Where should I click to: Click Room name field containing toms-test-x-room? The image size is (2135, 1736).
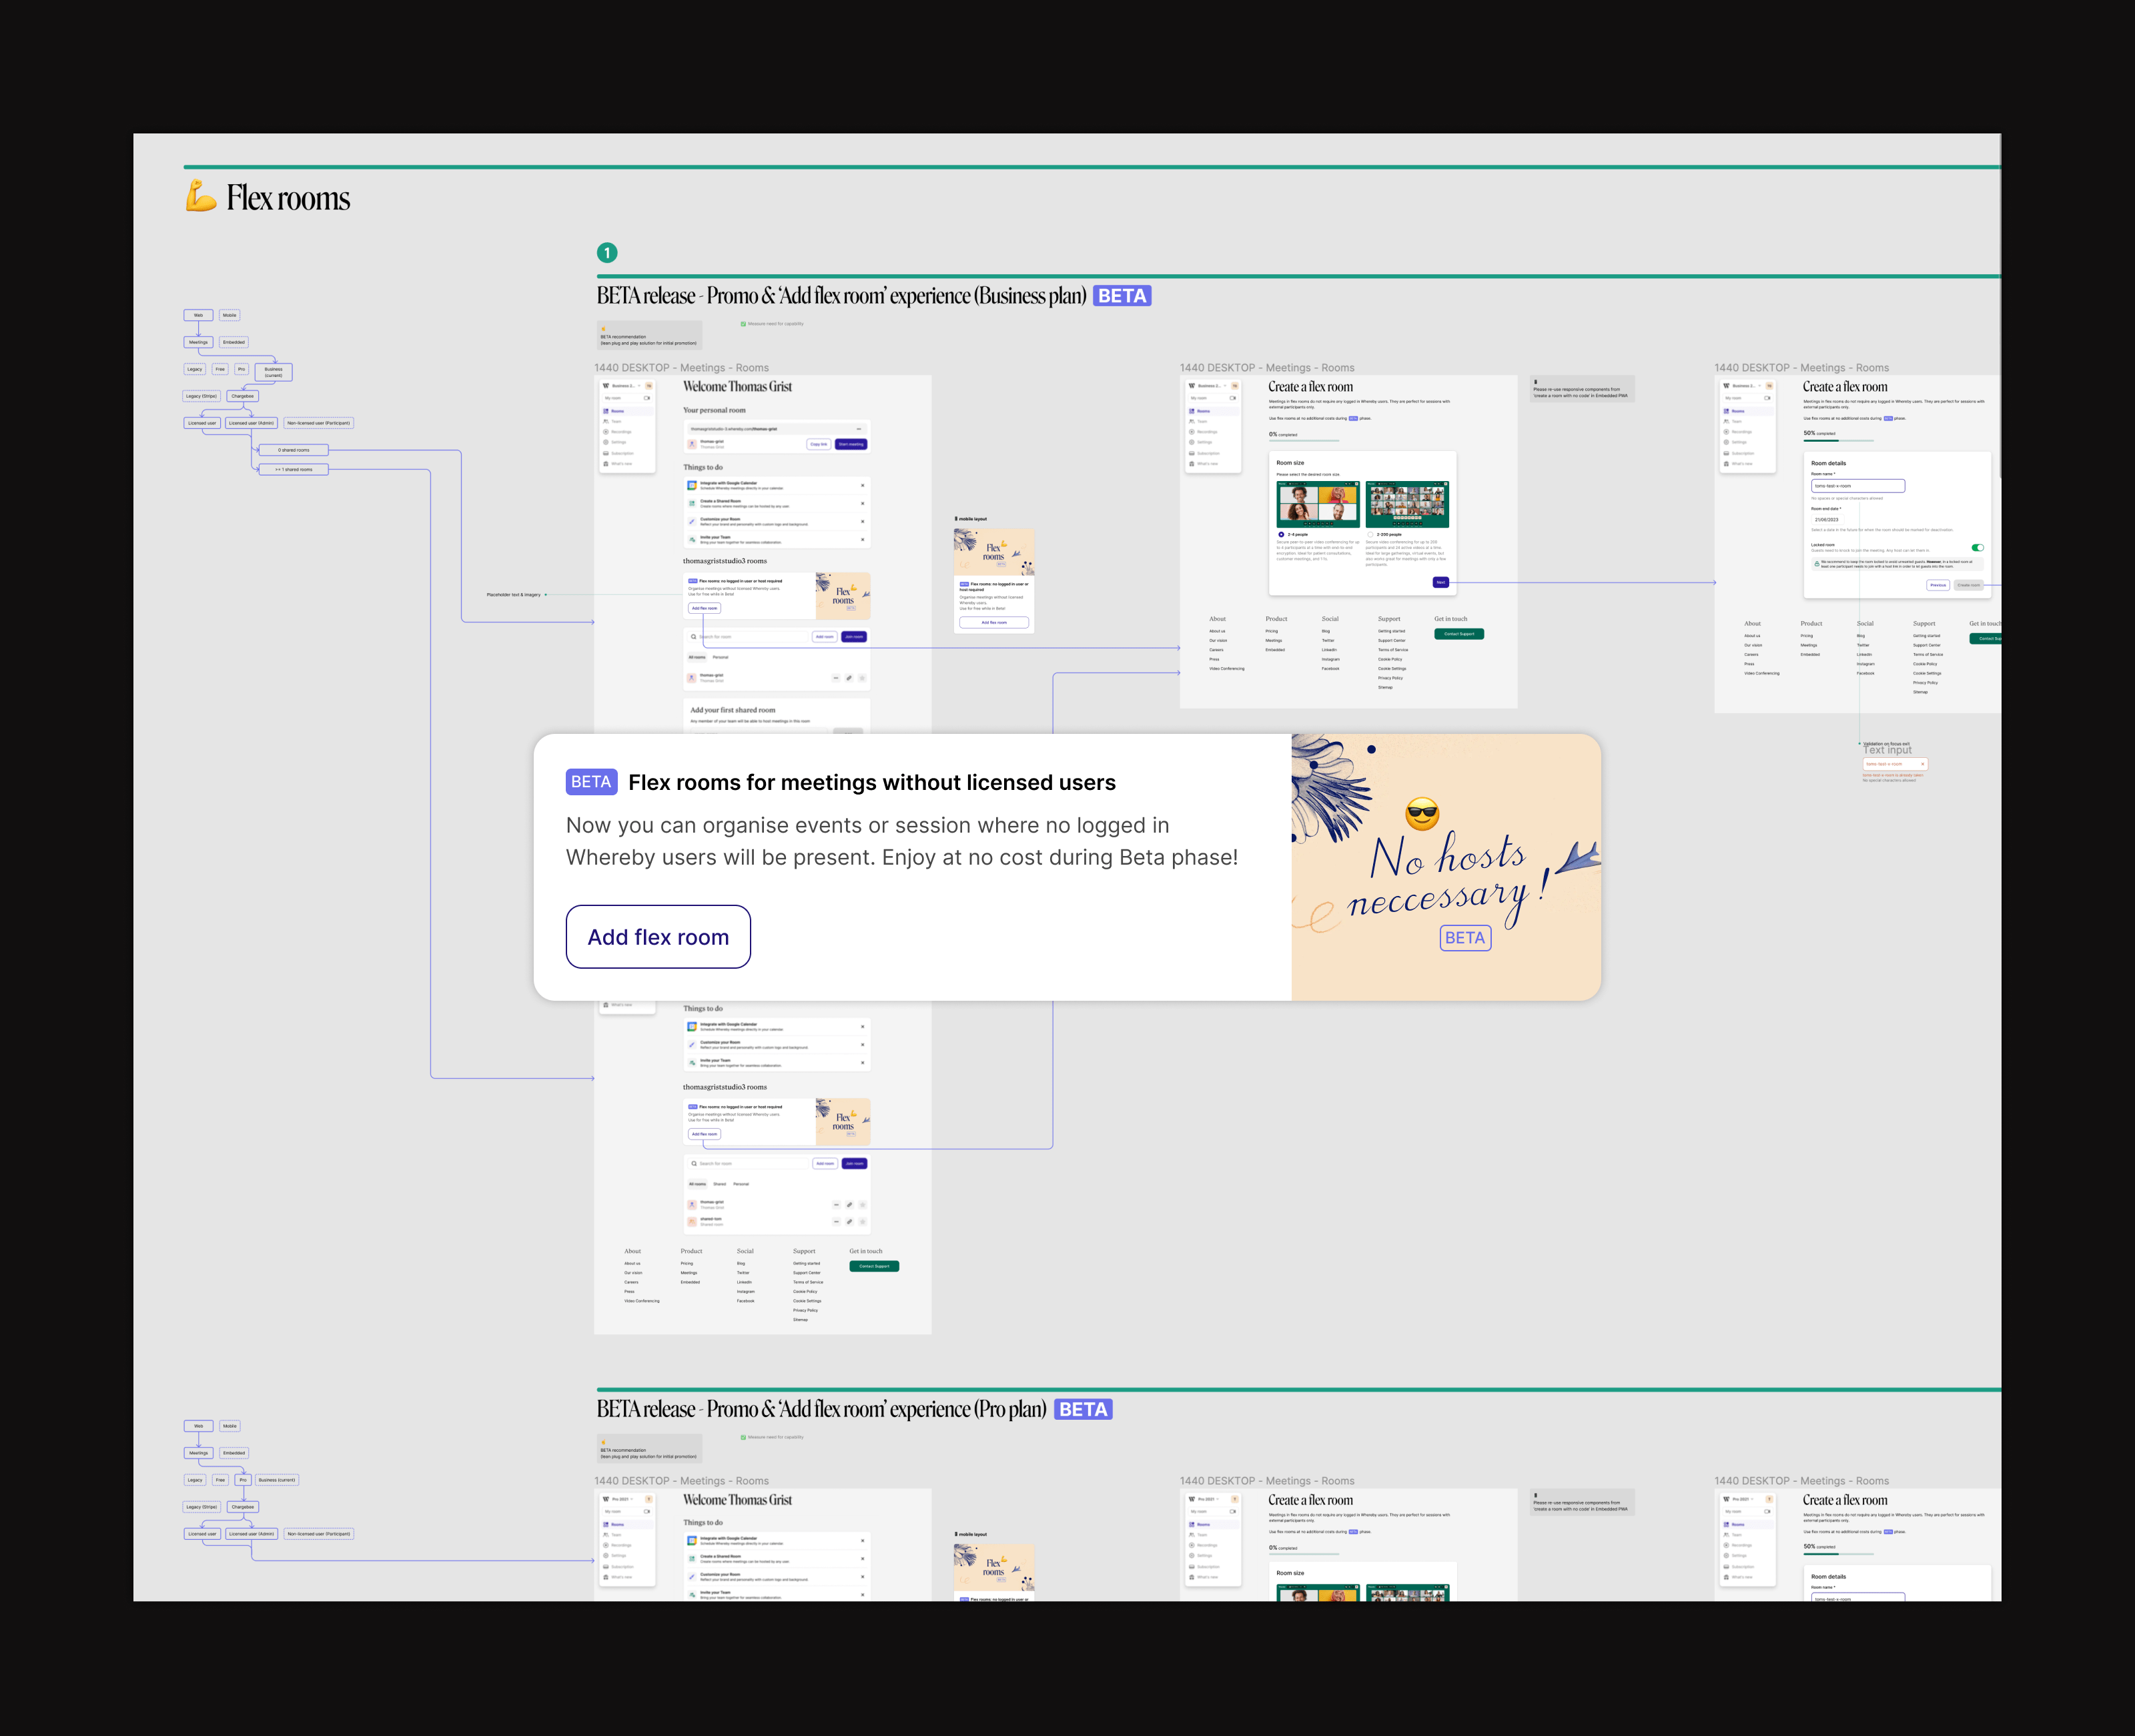click(1858, 486)
